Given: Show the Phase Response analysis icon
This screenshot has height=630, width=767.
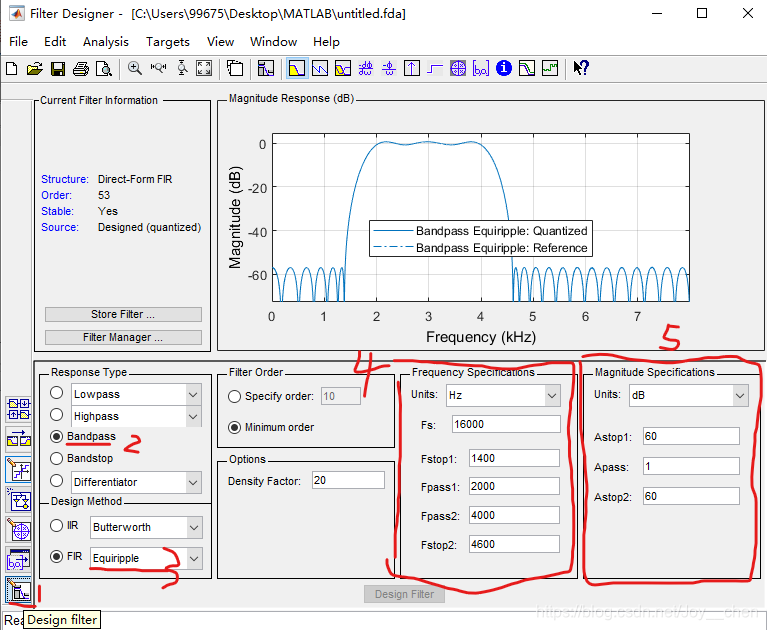Looking at the screenshot, I should pyautogui.click(x=320, y=68).
